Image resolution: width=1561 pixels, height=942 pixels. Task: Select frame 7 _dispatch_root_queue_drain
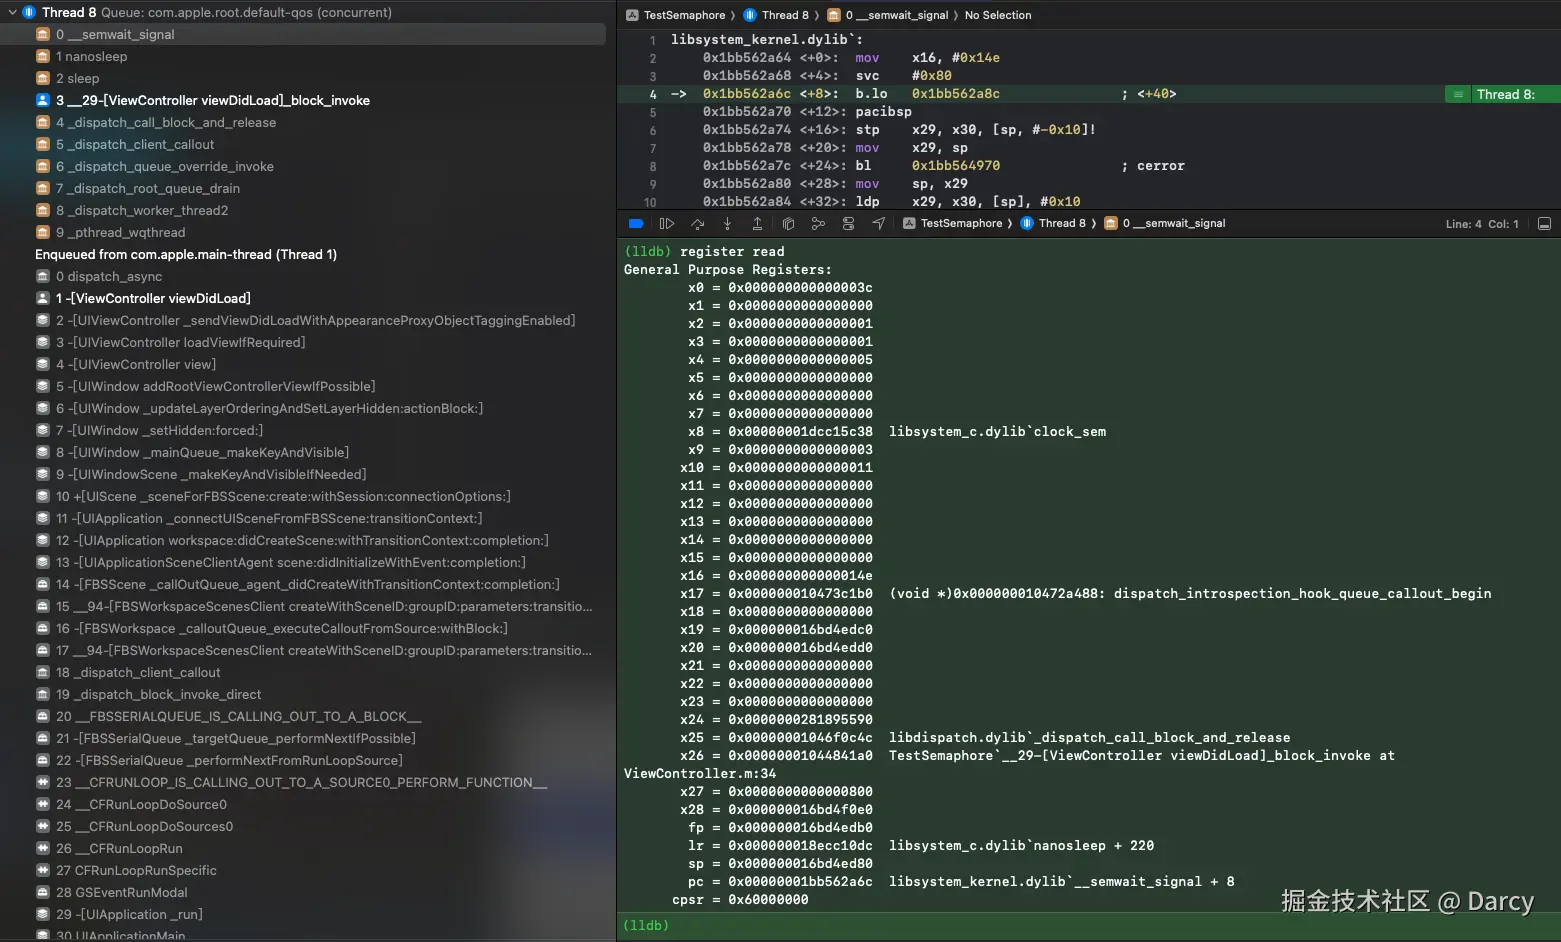coord(303,188)
